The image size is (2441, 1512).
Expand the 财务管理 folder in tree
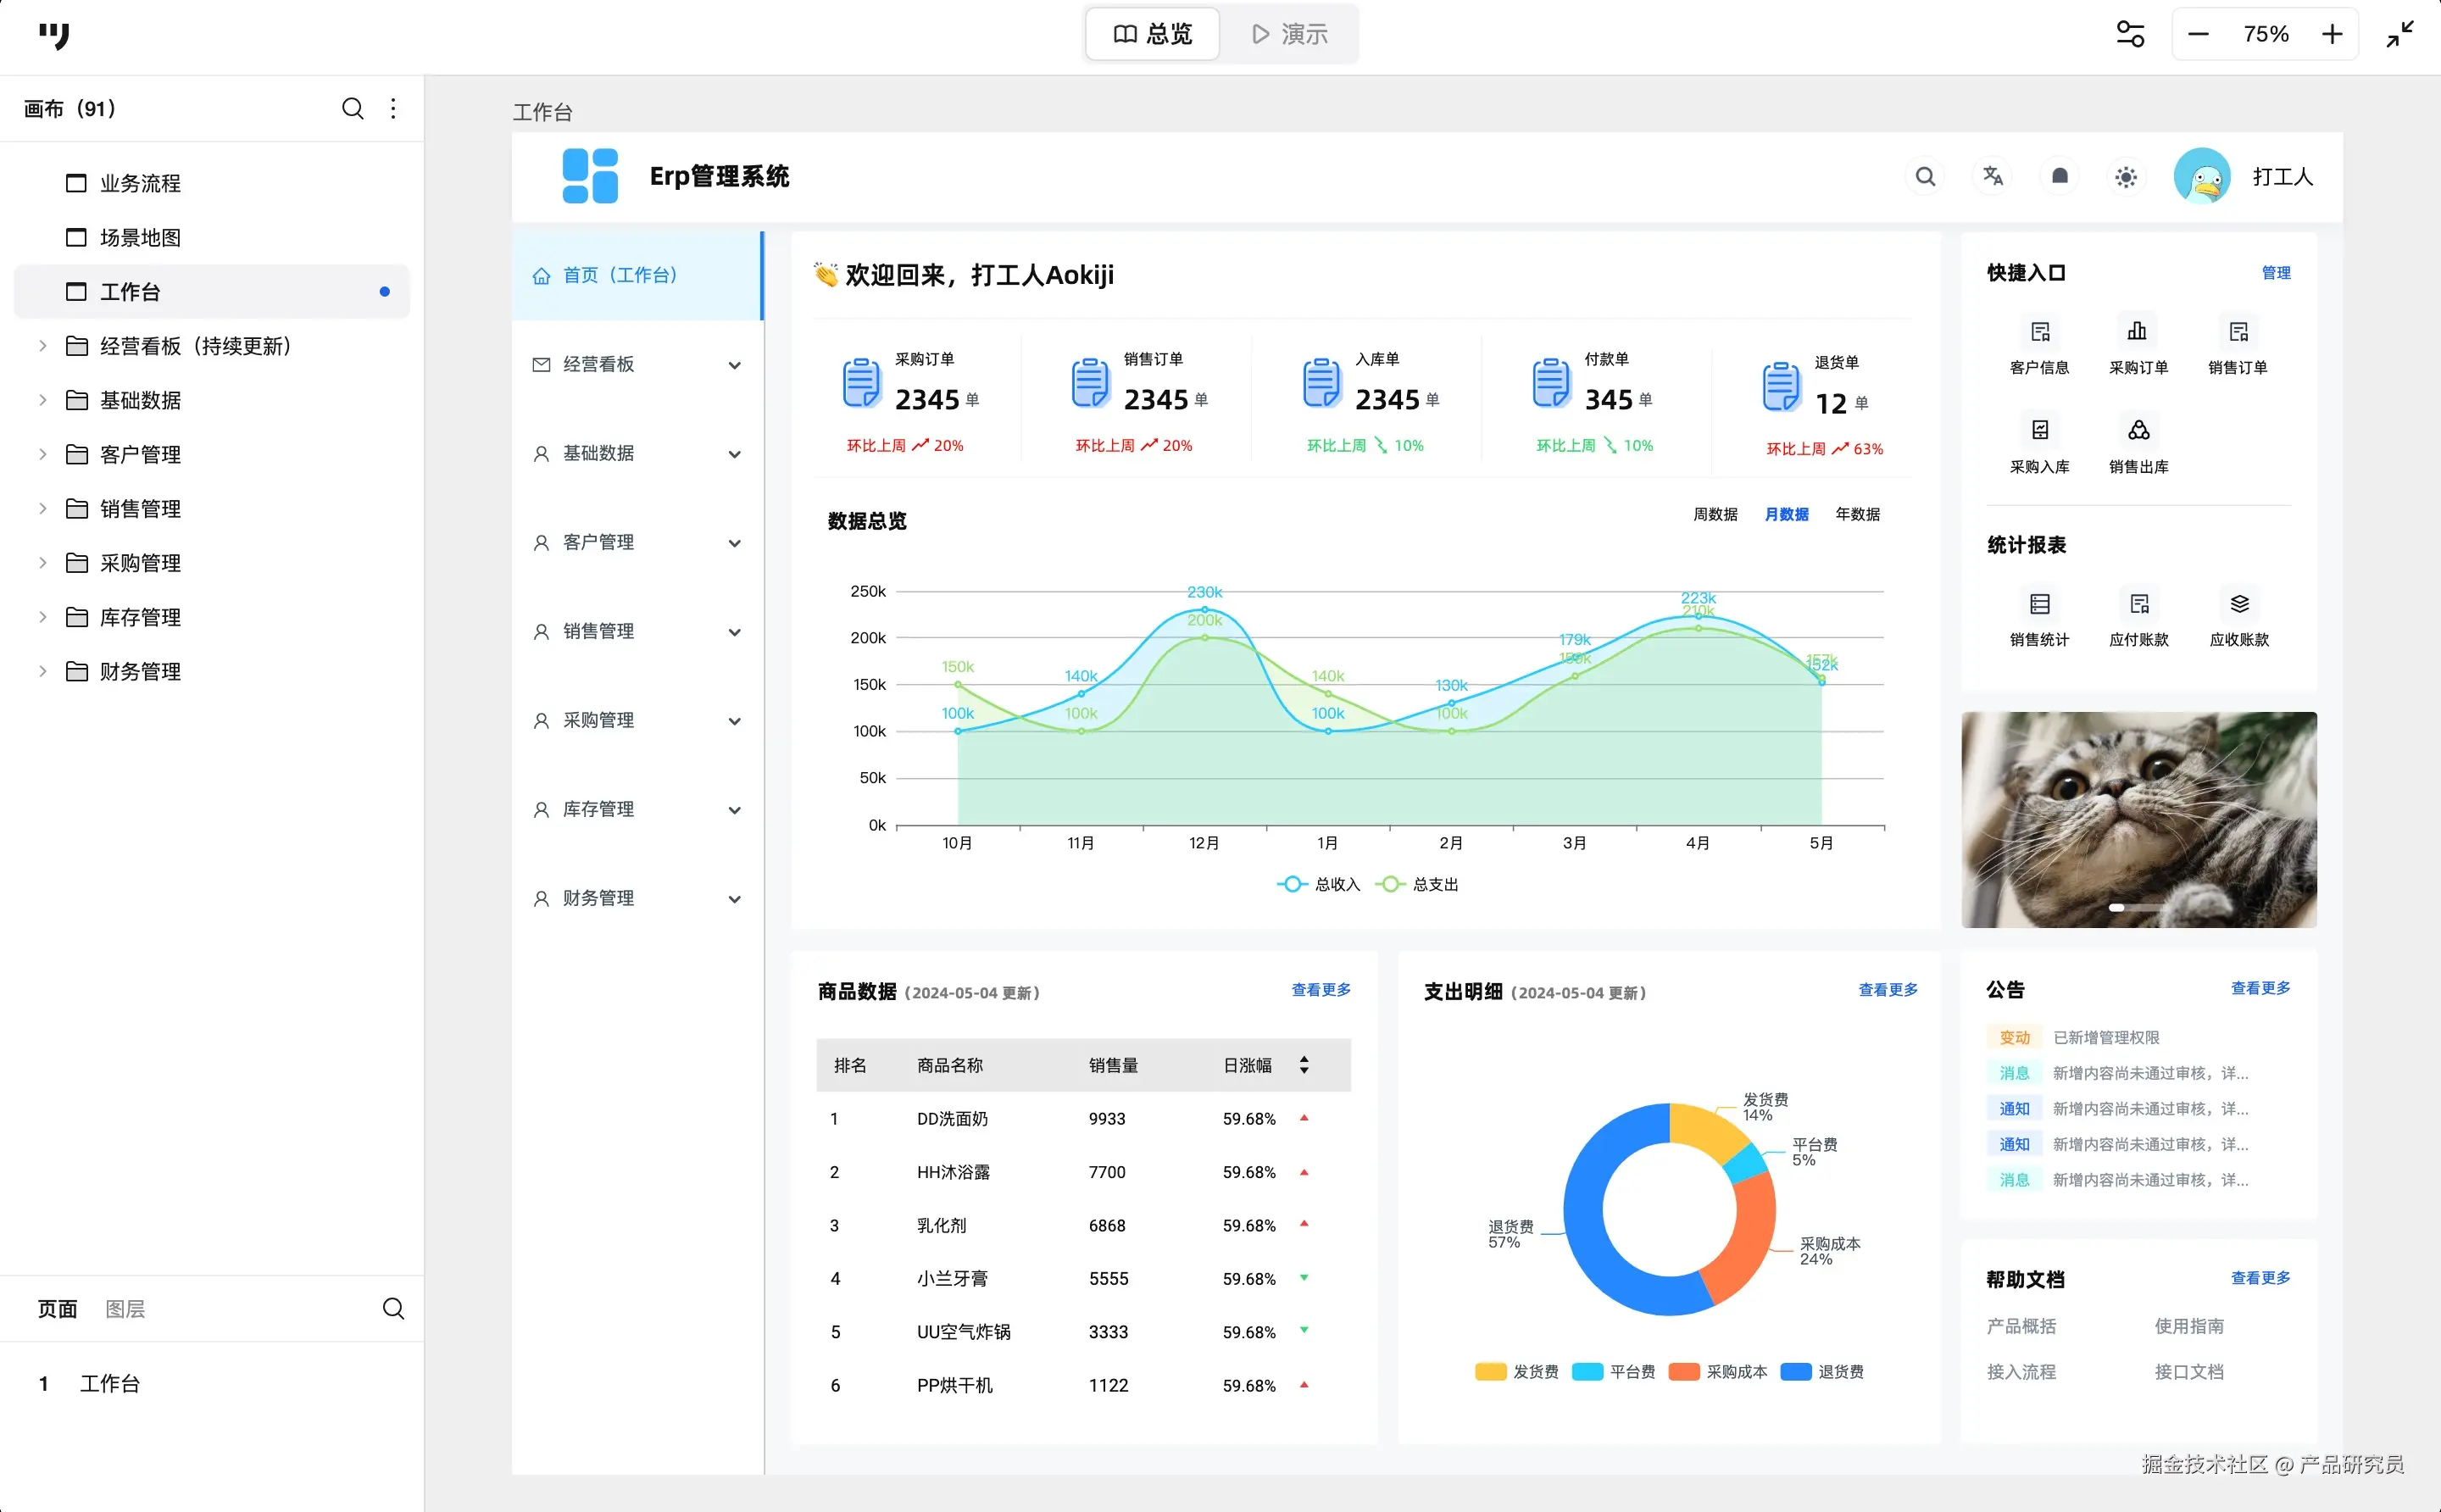click(43, 672)
